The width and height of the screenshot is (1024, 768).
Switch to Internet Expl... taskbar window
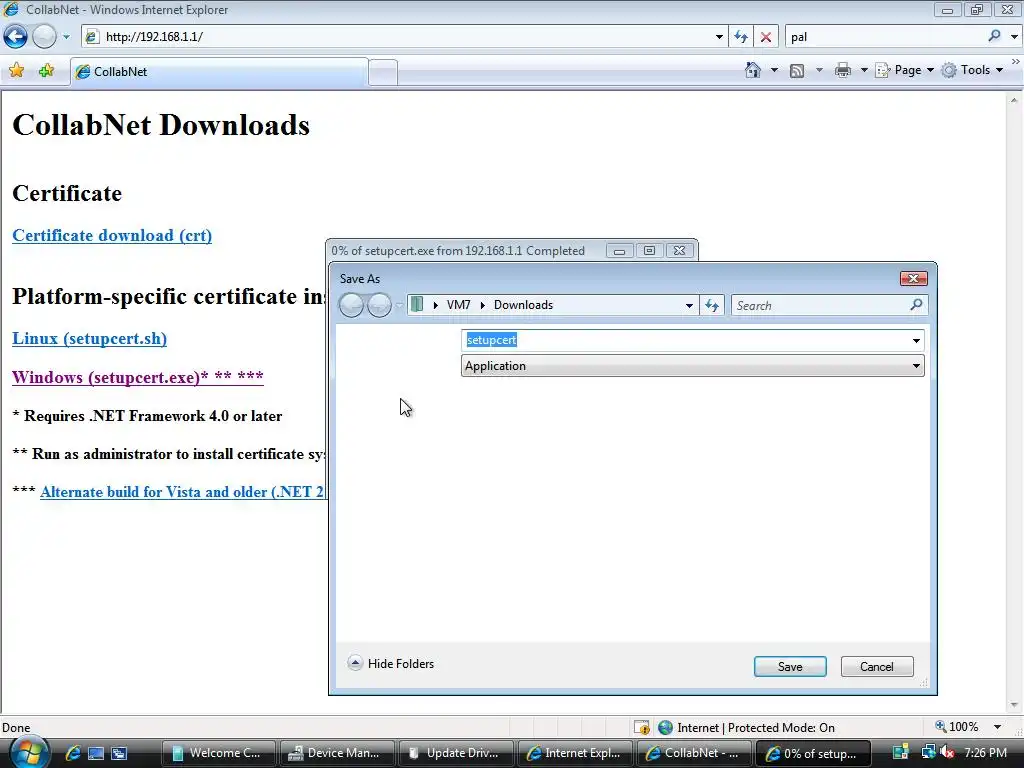pyautogui.click(x=575, y=753)
